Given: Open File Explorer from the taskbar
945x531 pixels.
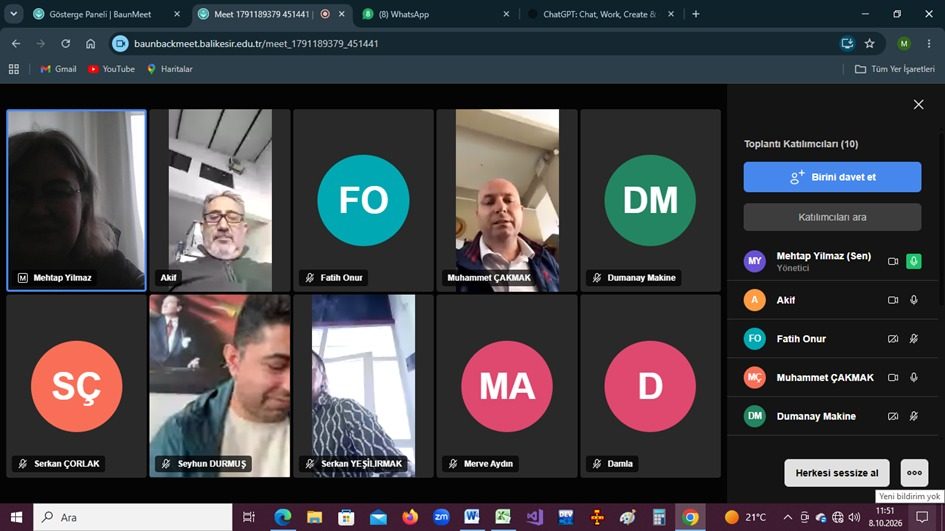Looking at the screenshot, I should point(315,517).
